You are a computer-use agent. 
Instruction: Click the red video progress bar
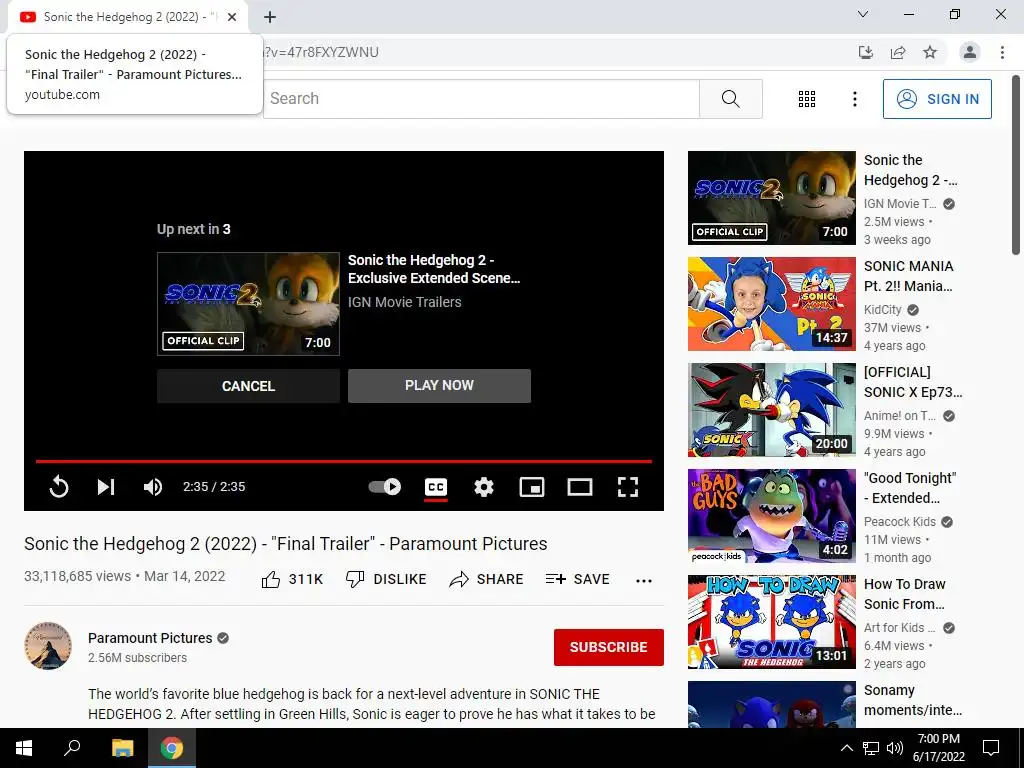click(344, 461)
